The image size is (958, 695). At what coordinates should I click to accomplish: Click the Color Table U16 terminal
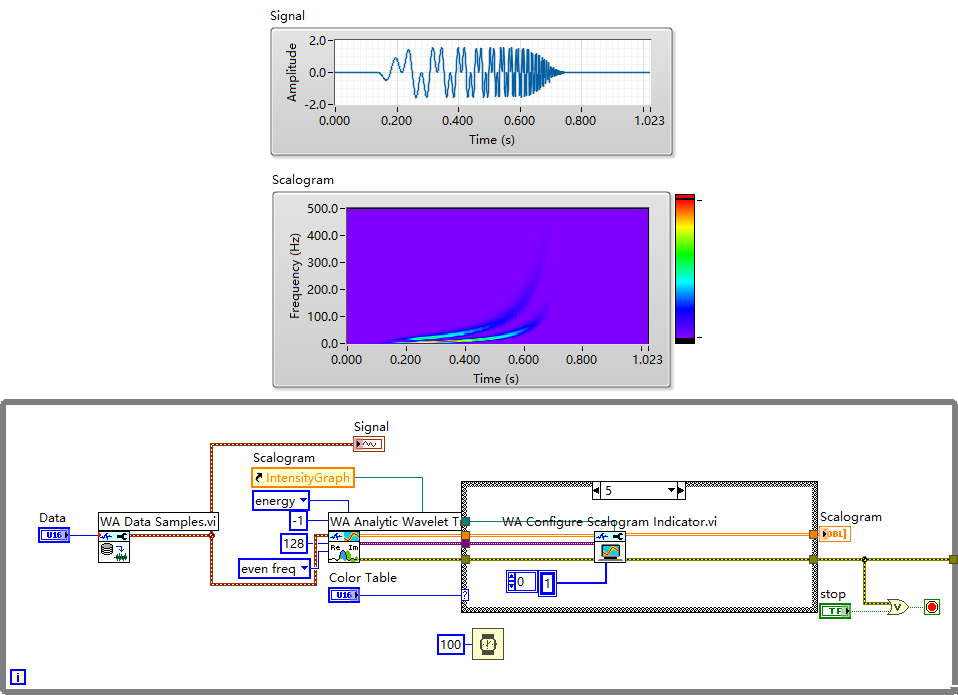[x=344, y=595]
